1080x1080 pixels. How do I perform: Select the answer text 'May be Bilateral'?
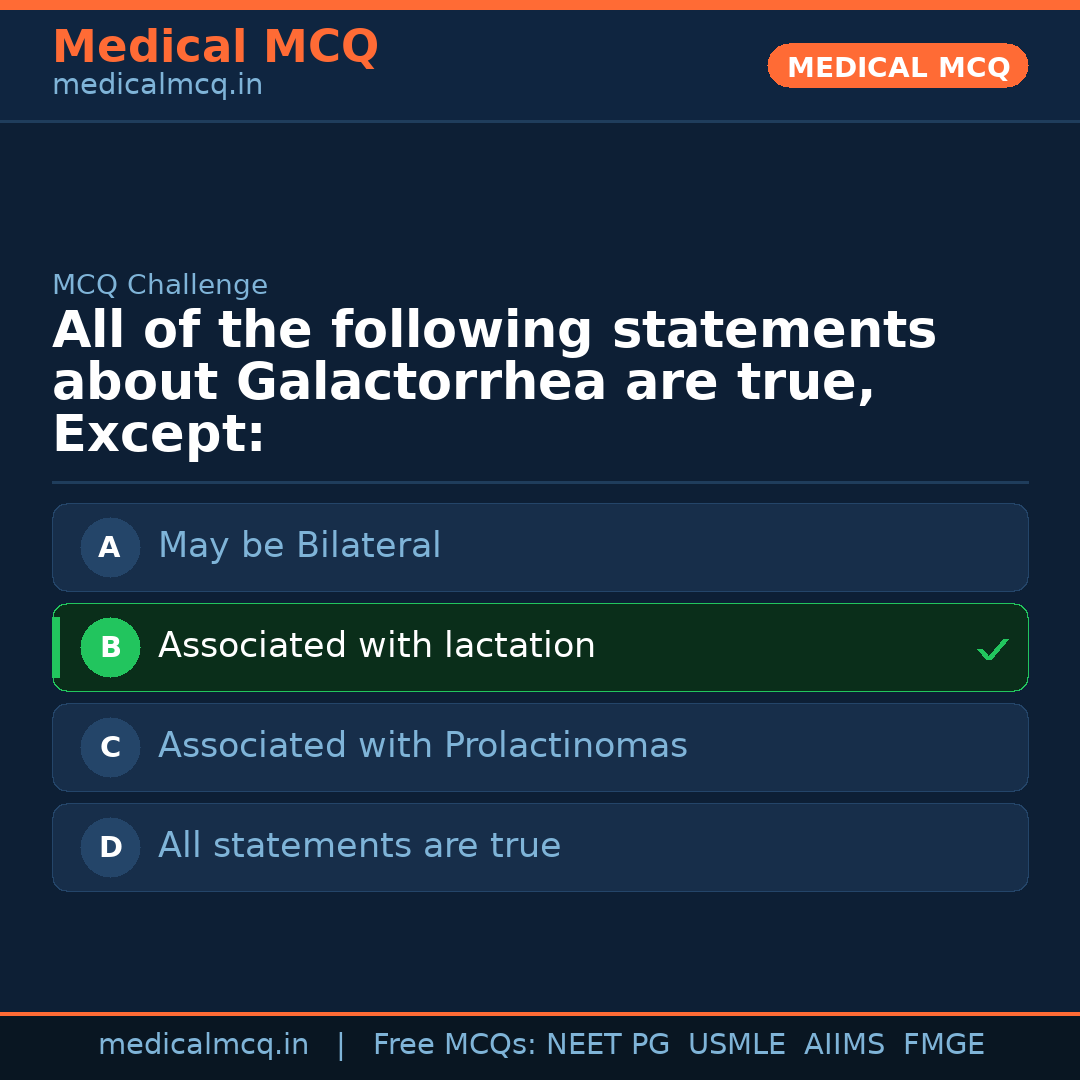(x=299, y=546)
